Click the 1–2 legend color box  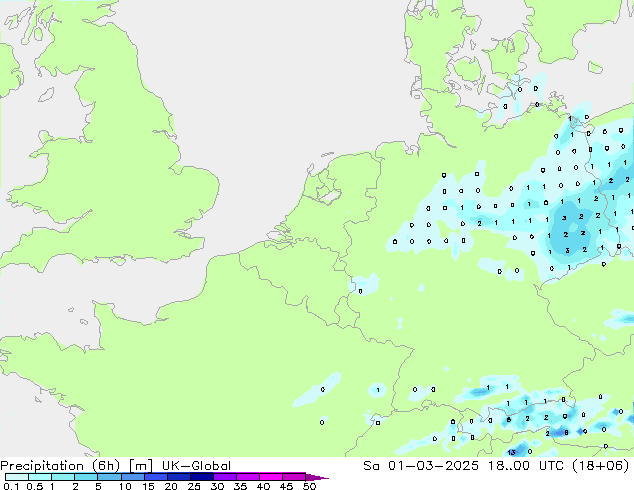pos(63,477)
